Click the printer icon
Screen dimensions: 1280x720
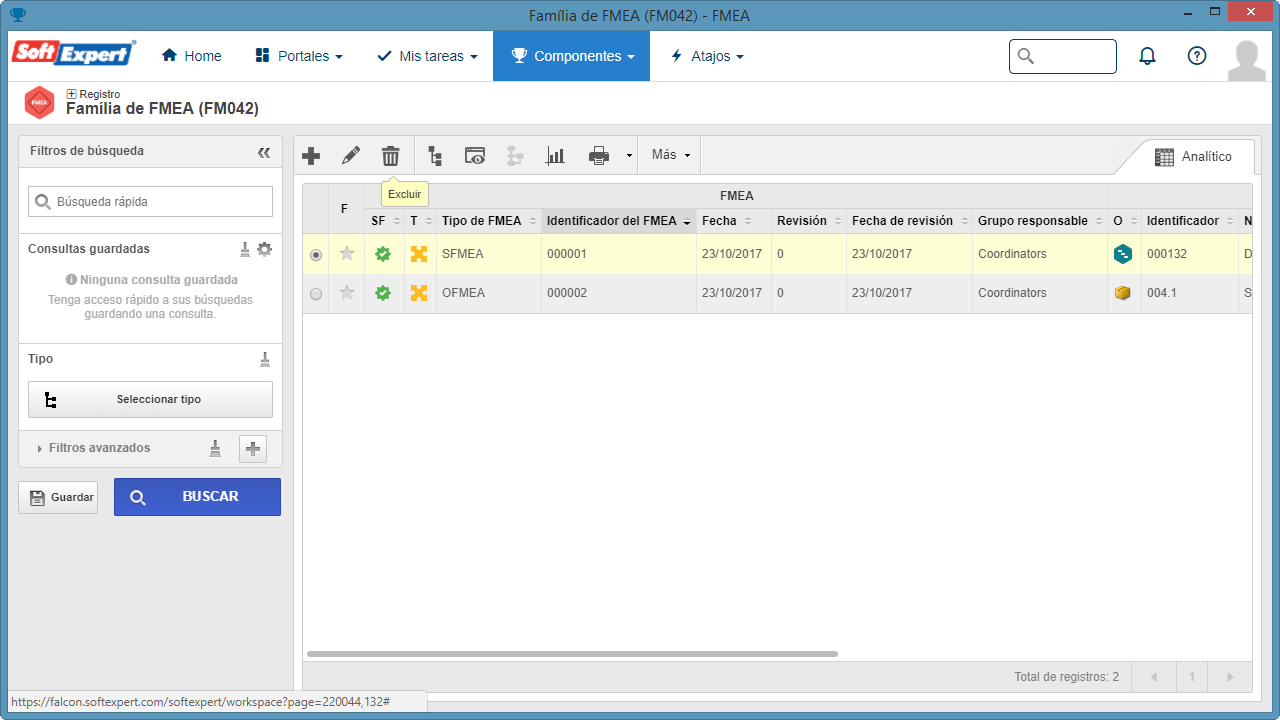click(x=599, y=155)
